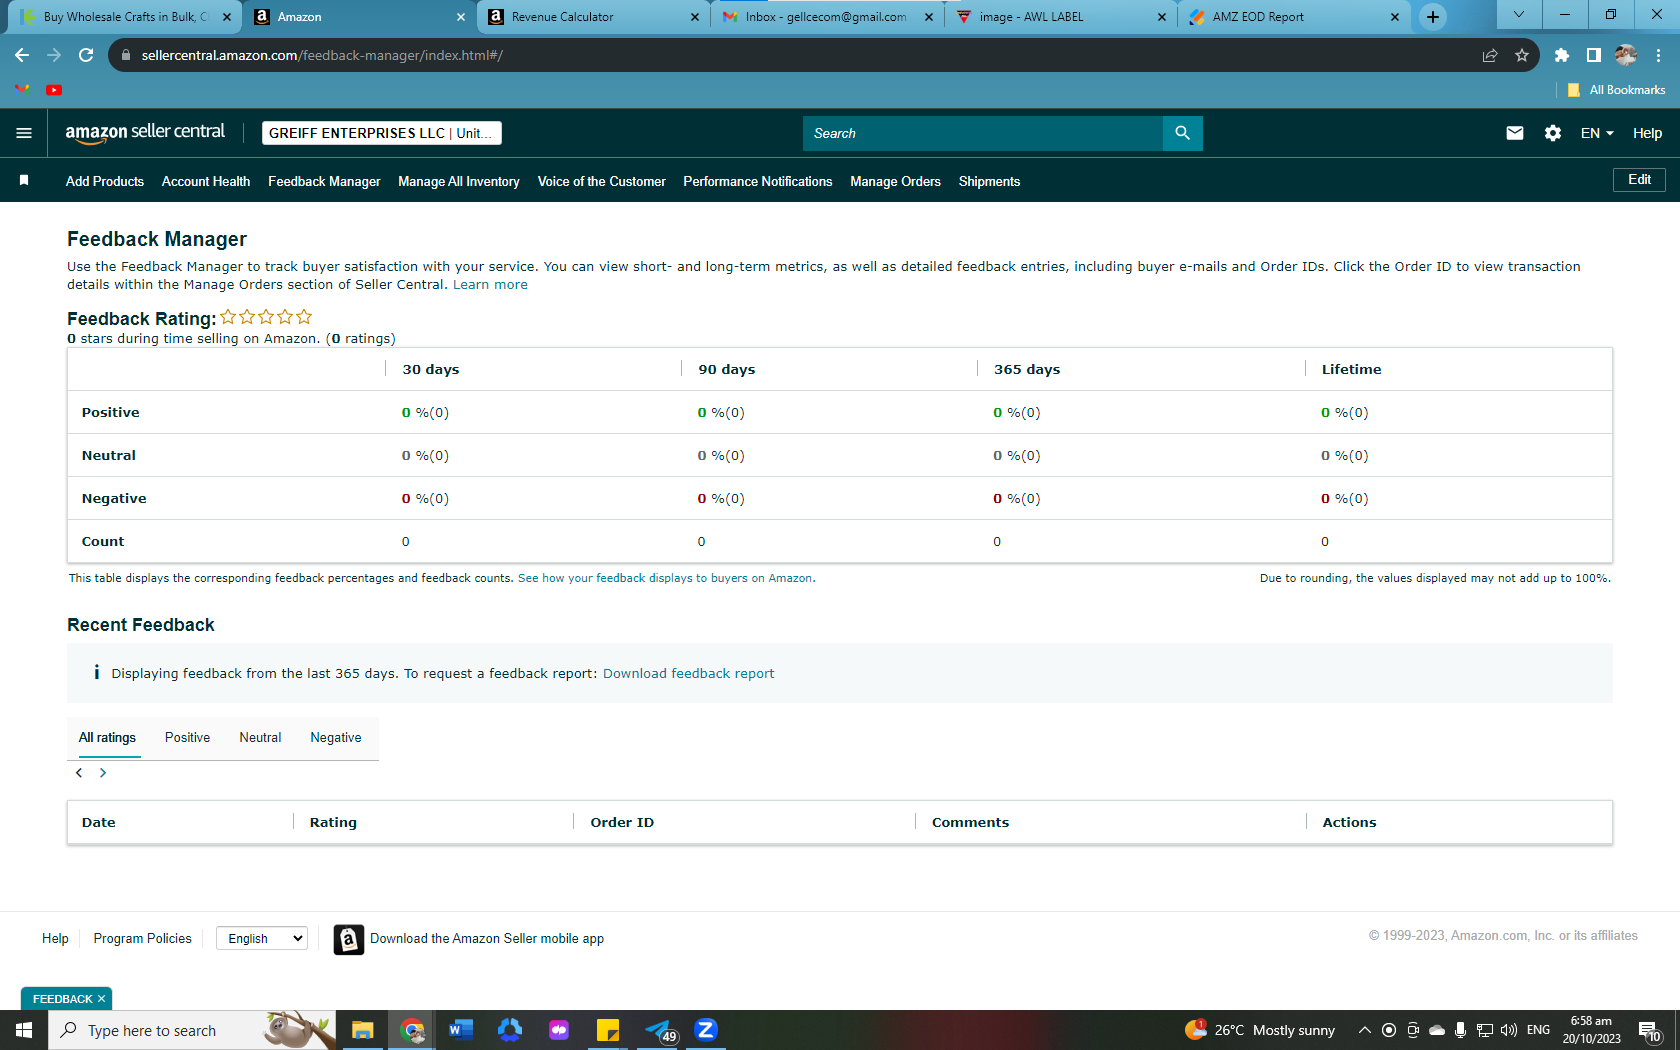Open 'See how your feedback displays' link
The image size is (1680, 1050).
tap(665, 578)
